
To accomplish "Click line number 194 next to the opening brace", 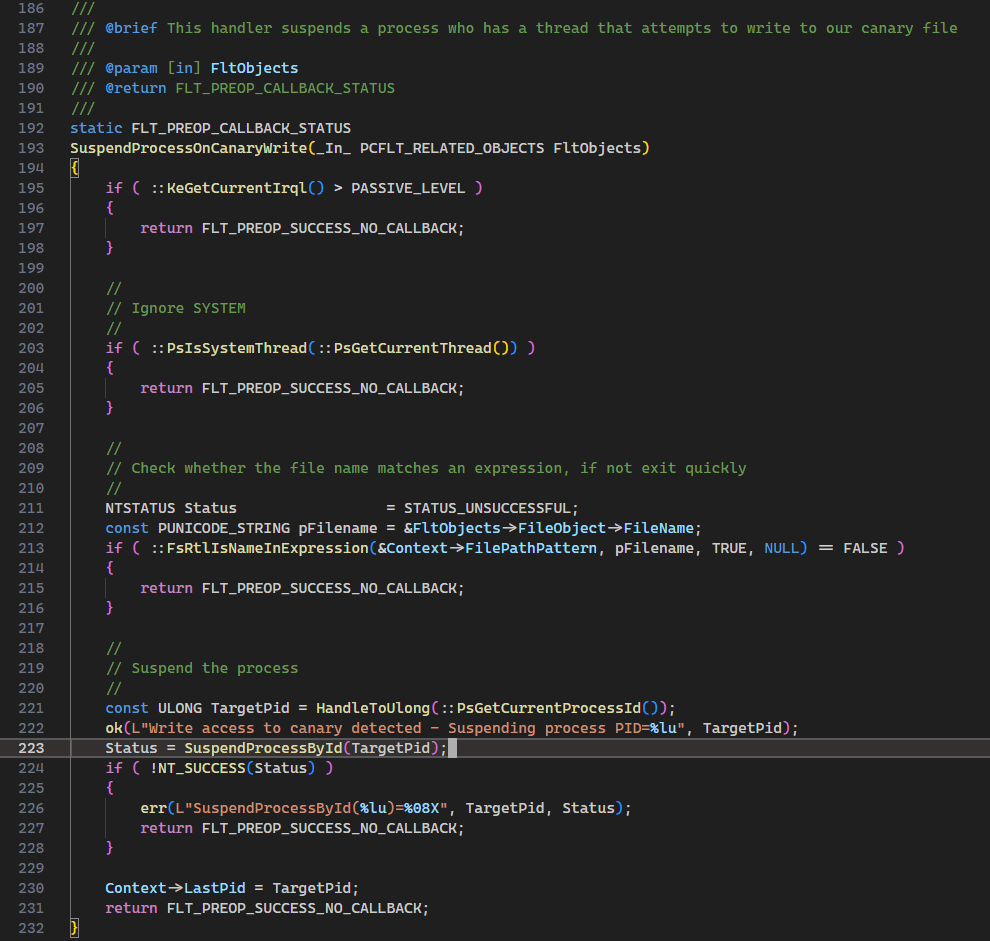I will click(x=31, y=168).
